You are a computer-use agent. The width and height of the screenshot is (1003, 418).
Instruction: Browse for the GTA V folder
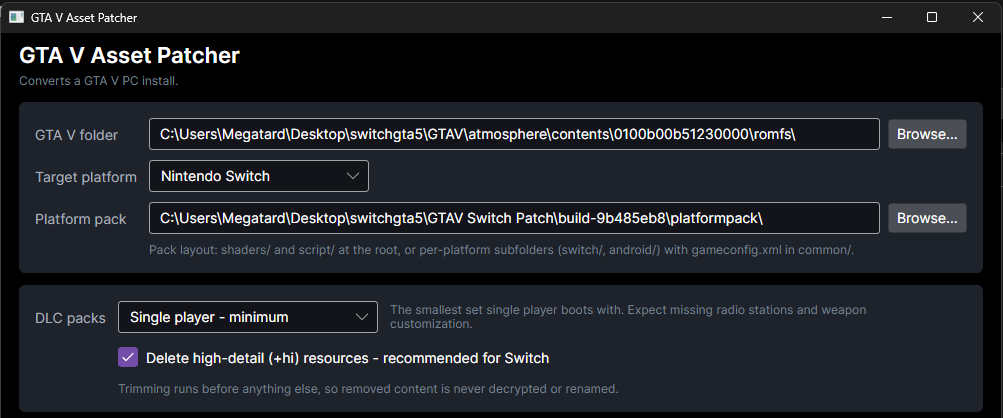tap(927, 134)
